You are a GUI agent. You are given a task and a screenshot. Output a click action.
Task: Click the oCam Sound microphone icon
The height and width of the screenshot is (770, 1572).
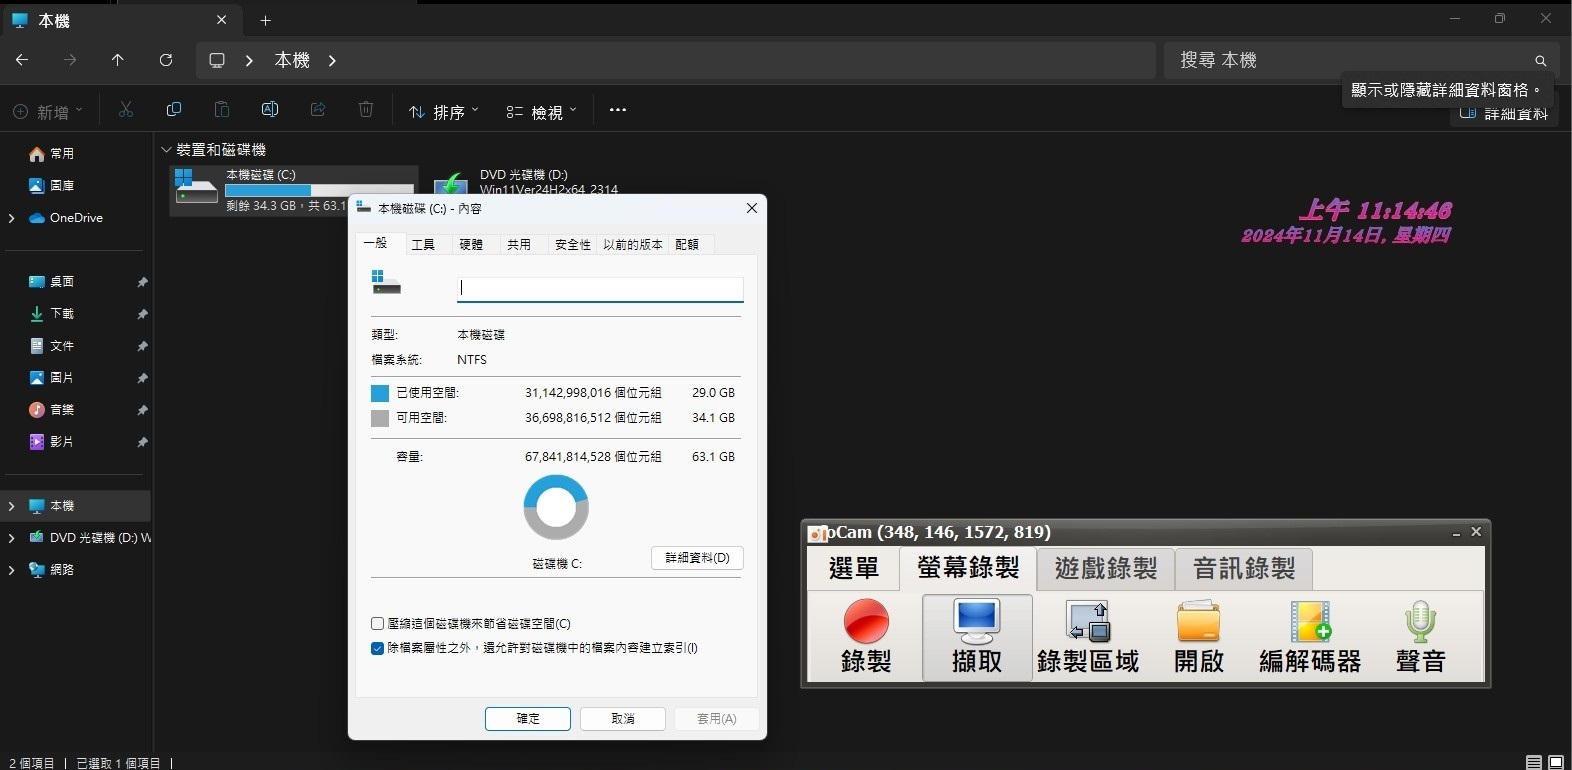point(1420,623)
